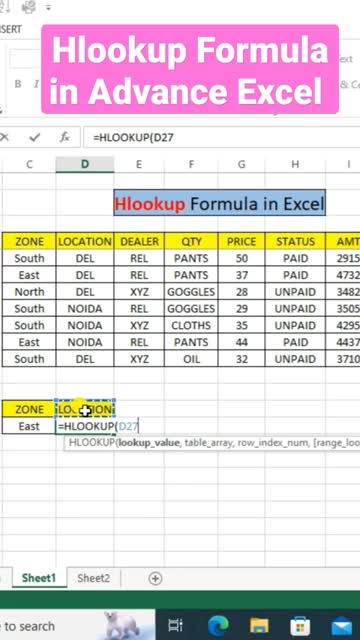
Task: Click the DEALER header cell
Action: click(x=139, y=241)
